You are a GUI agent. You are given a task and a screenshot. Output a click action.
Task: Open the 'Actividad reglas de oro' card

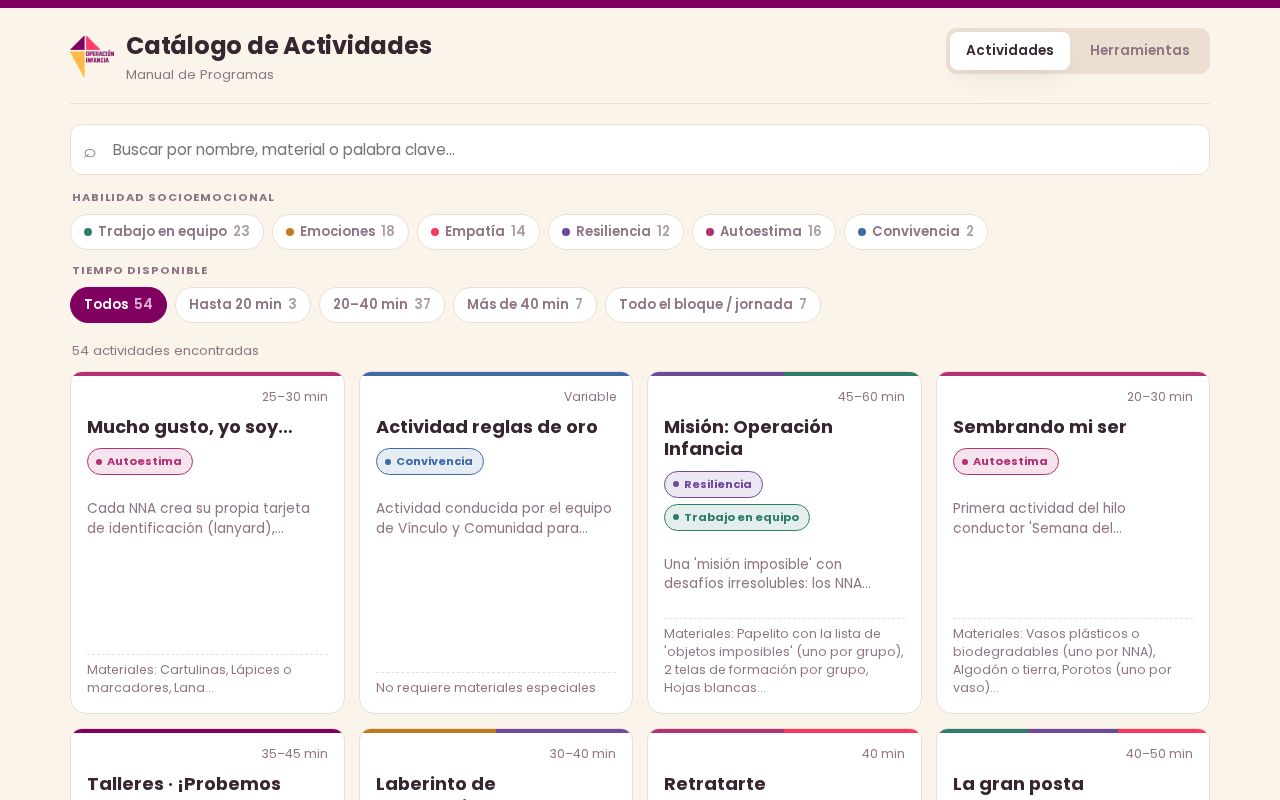(x=496, y=542)
